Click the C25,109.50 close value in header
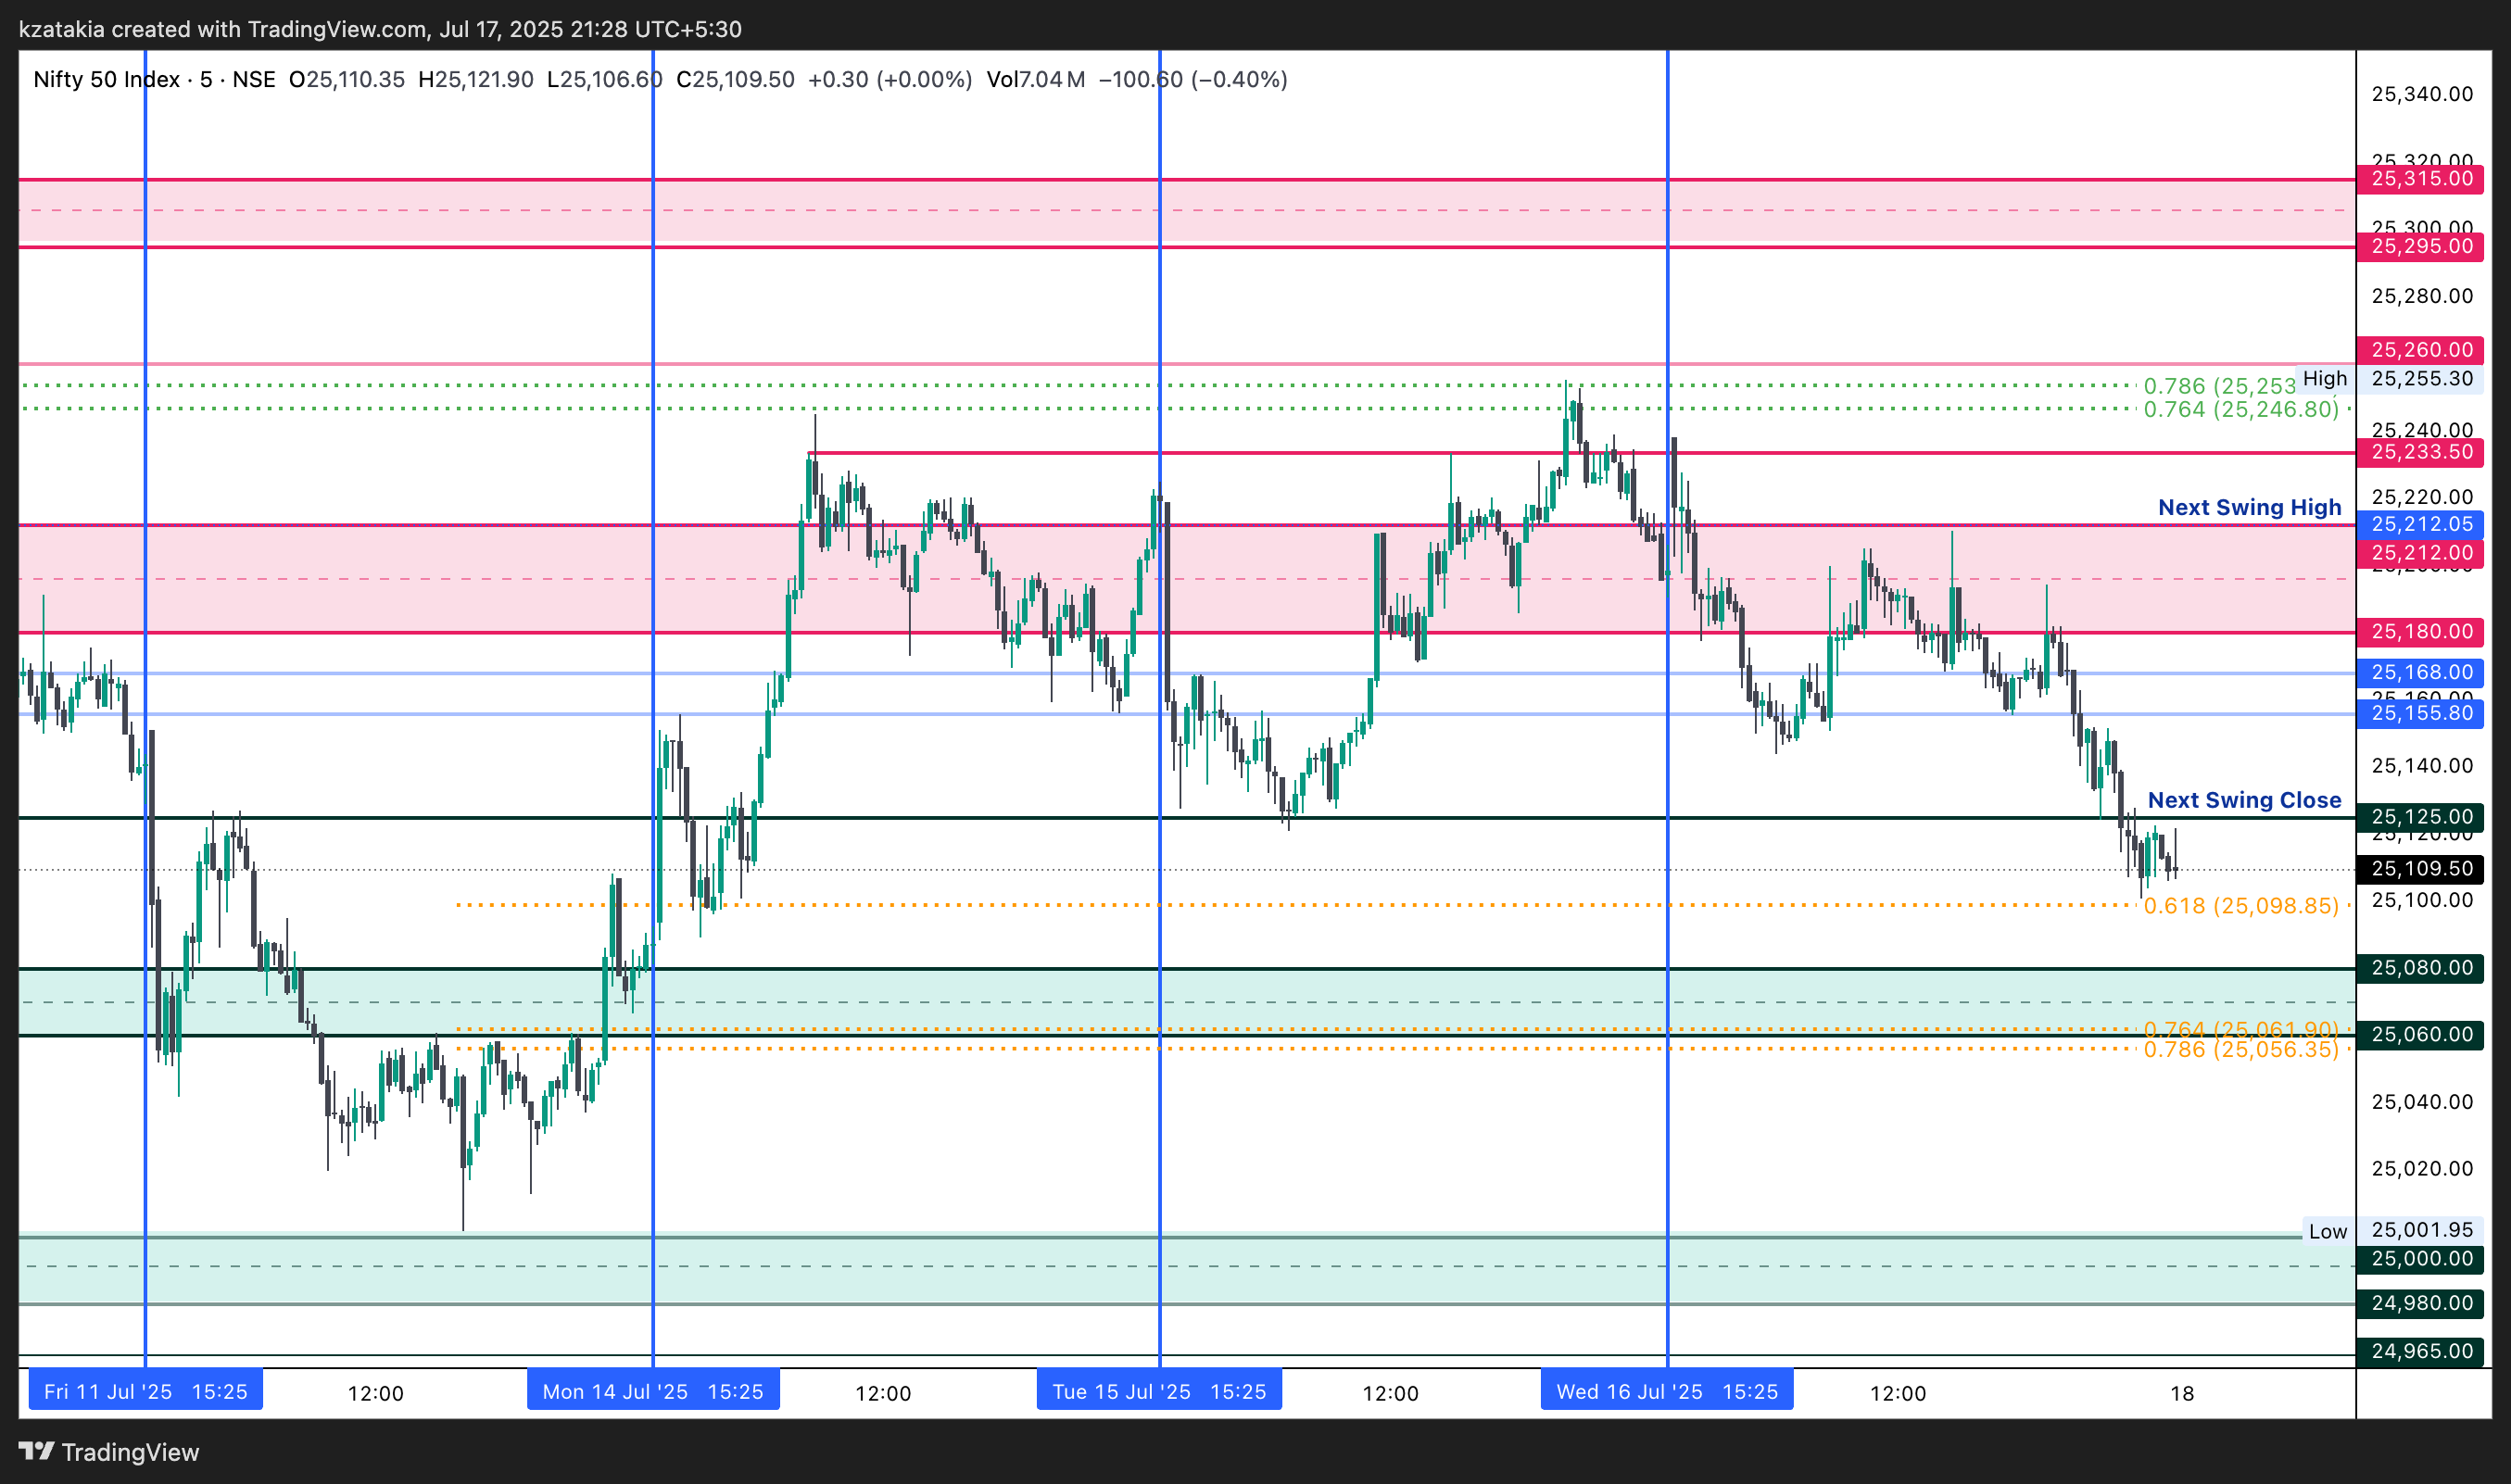2511x1484 pixels. pyautogui.click(x=735, y=79)
